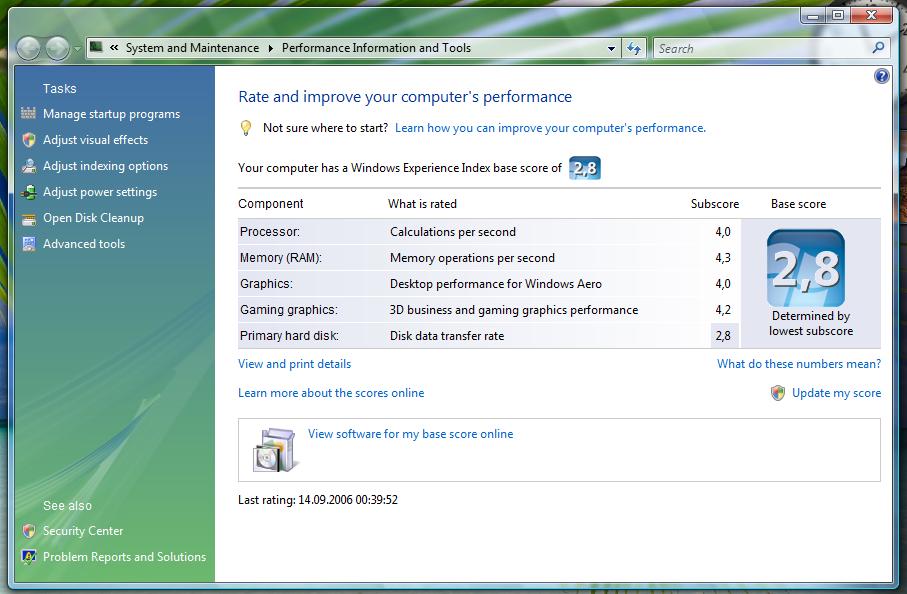
Task: Minimize the window
Action: point(813,16)
